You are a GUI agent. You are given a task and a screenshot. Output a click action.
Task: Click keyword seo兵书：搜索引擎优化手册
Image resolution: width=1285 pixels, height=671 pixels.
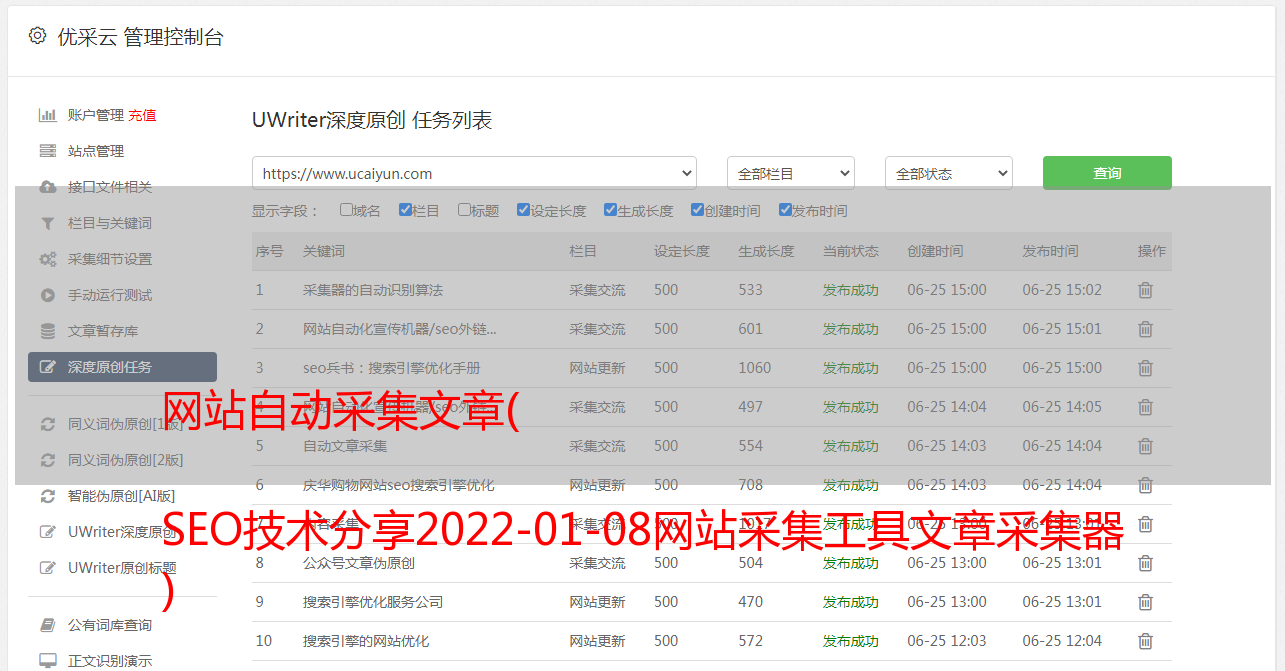(x=392, y=368)
